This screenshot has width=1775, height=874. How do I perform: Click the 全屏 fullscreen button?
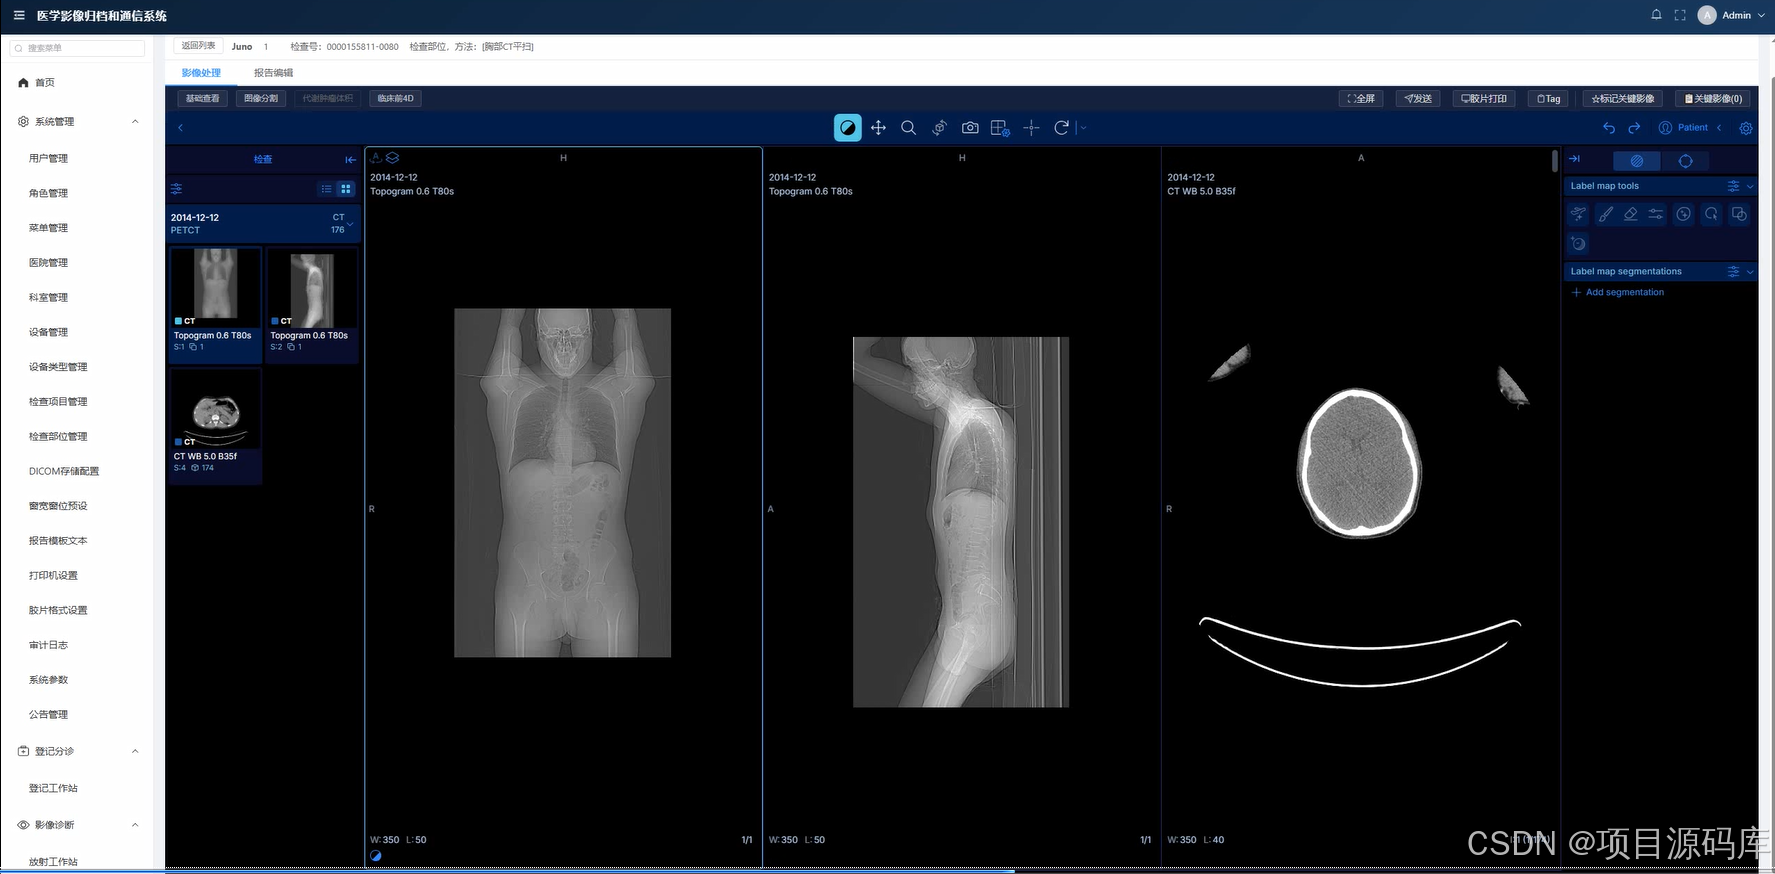pos(1361,99)
